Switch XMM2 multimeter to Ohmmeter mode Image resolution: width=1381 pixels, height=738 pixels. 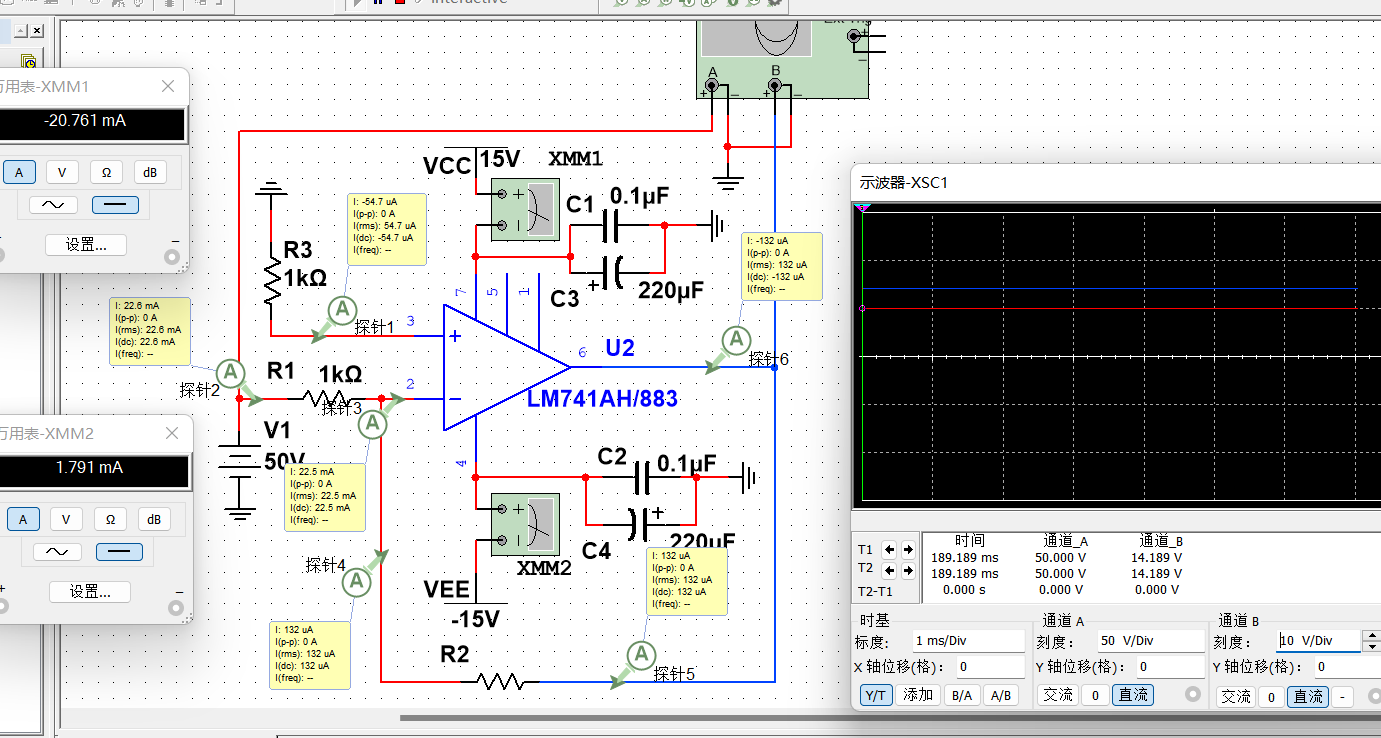(x=110, y=519)
